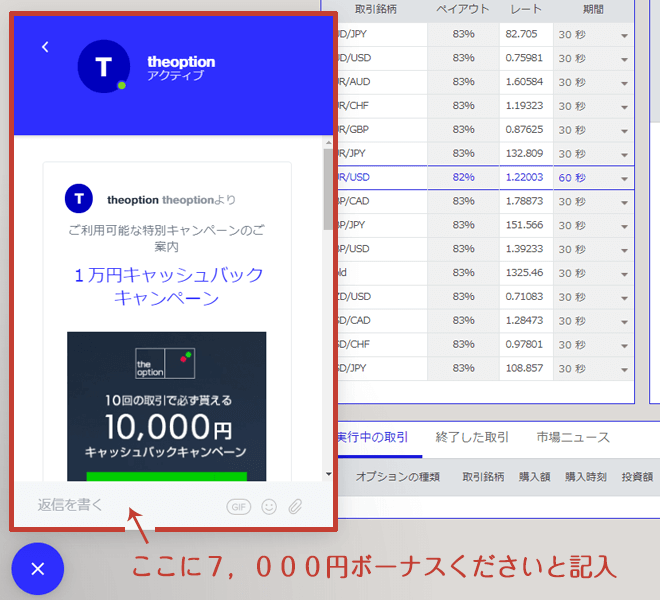Click the rate value 108.857

(x=524, y=368)
